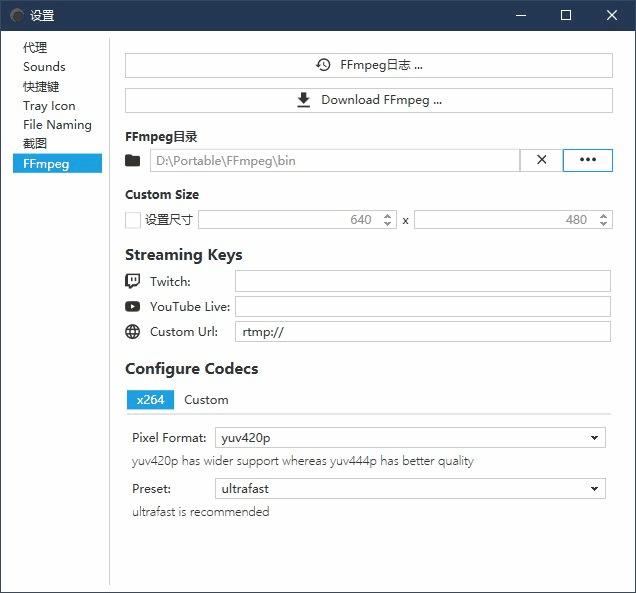Open the Pixel Format dropdown
Viewport: 636px width, 593px height.
pyautogui.click(x=410, y=438)
